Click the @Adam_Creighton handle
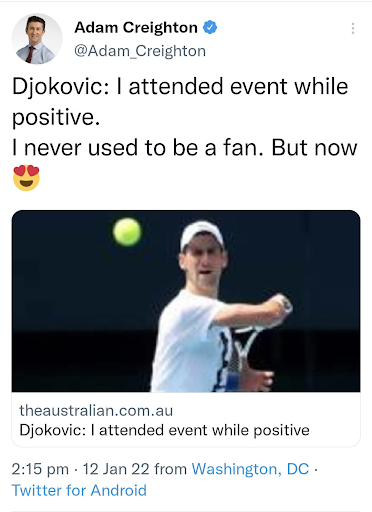Viewport: 372px width, 512px height. (x=140, y=51)
